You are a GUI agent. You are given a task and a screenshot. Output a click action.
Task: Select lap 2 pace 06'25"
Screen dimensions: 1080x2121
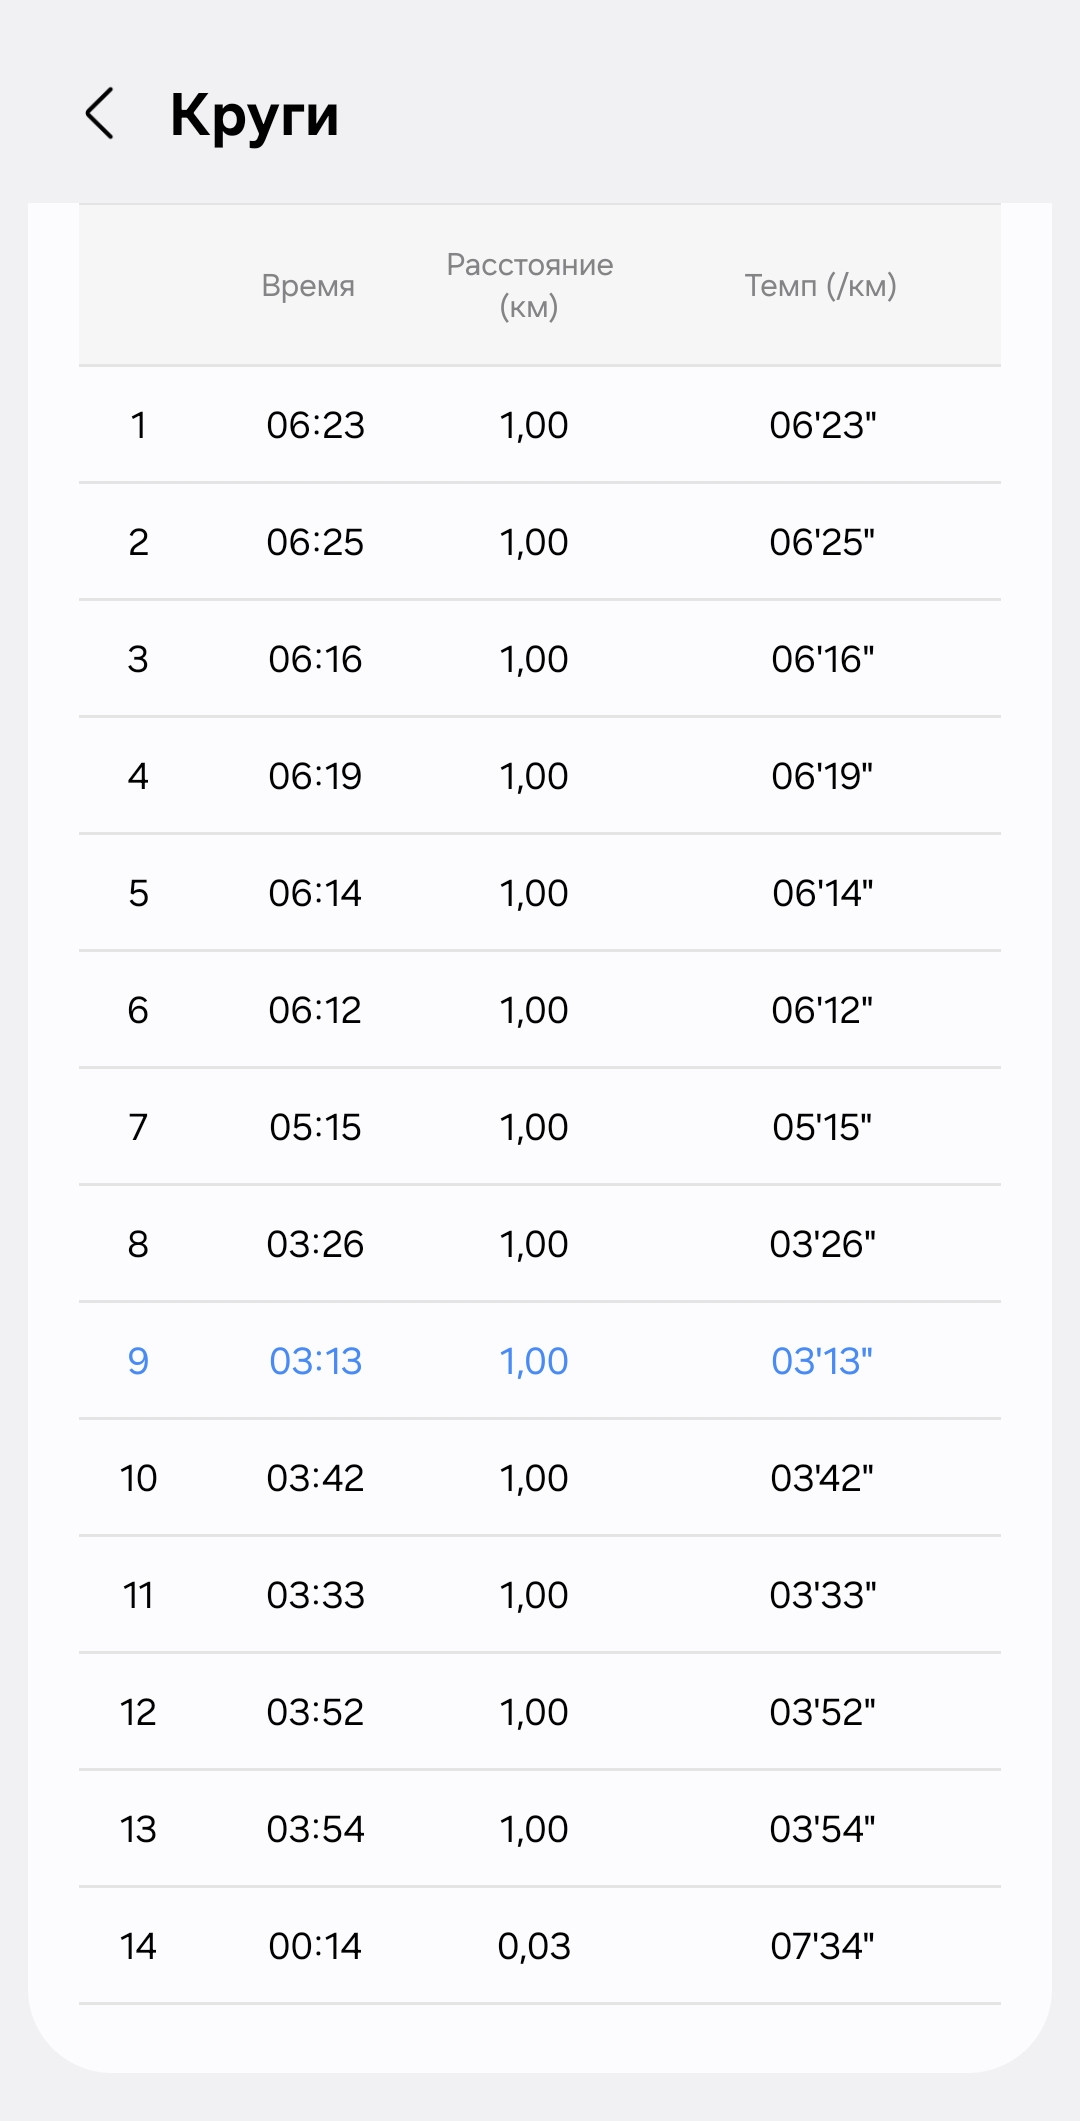click(x=822, y=542)
